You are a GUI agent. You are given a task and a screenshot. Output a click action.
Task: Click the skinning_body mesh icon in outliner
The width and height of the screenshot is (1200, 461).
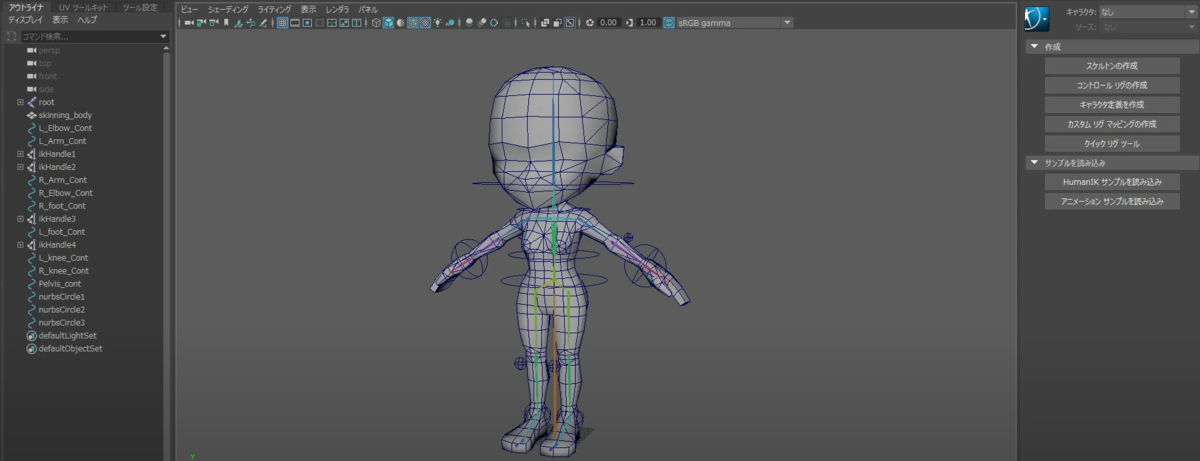[31, 115]
